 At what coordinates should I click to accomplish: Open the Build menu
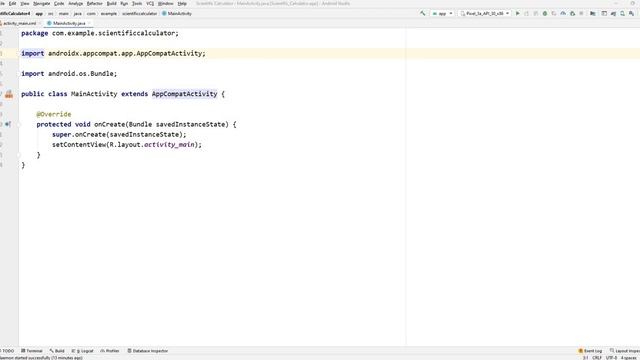coord(111,3)
